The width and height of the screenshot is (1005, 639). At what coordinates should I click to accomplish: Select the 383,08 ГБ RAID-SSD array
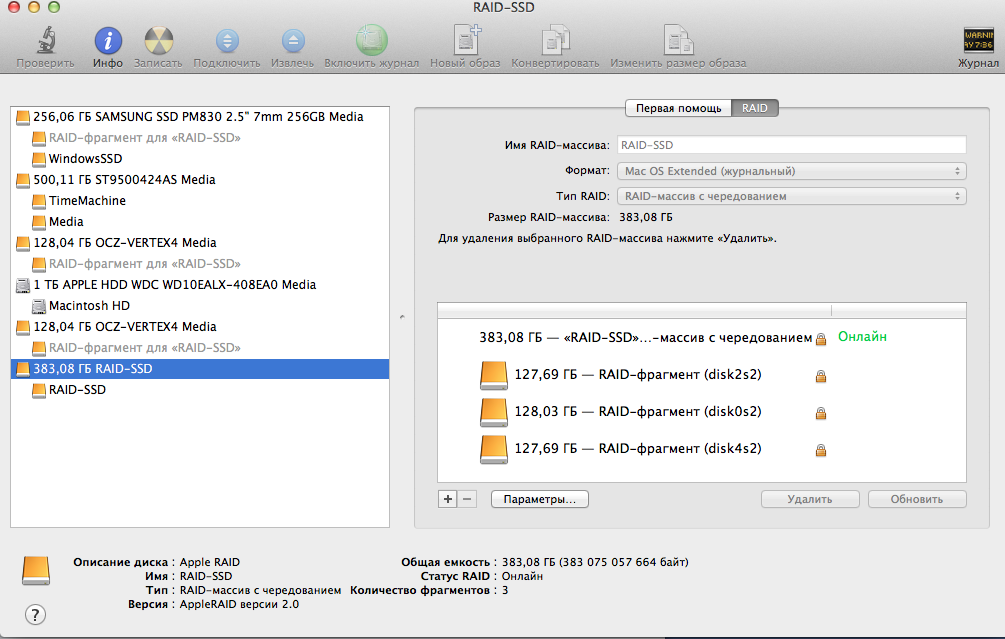pyautogui.click(x=200, y=369)
